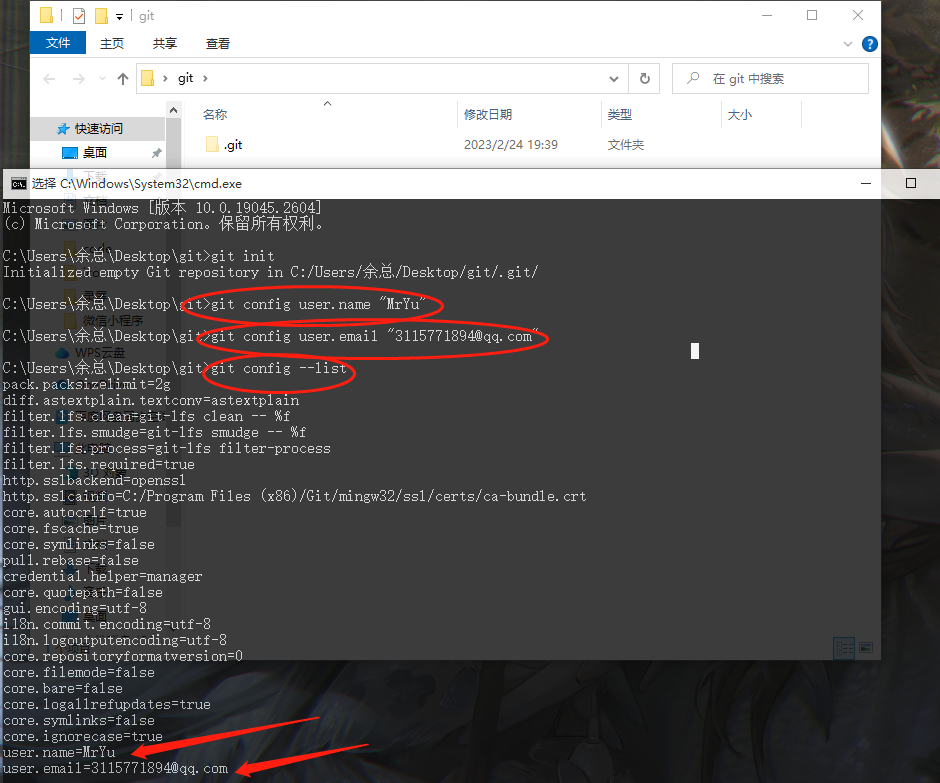Viewport: 940px width, 783px height.
Task: Click the http.sslbackend=openssl line
Action: coord(94,481)
